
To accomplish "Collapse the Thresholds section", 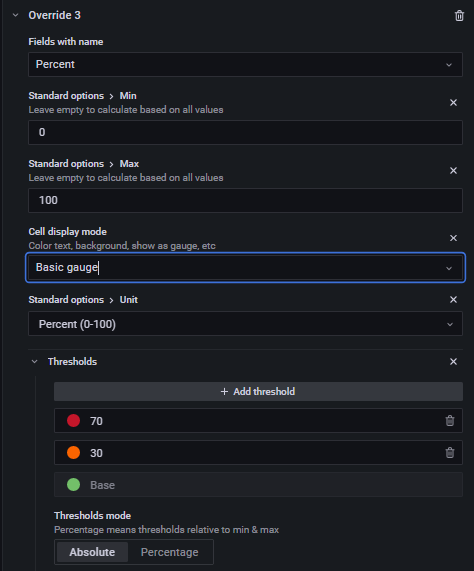I will 35,362.
